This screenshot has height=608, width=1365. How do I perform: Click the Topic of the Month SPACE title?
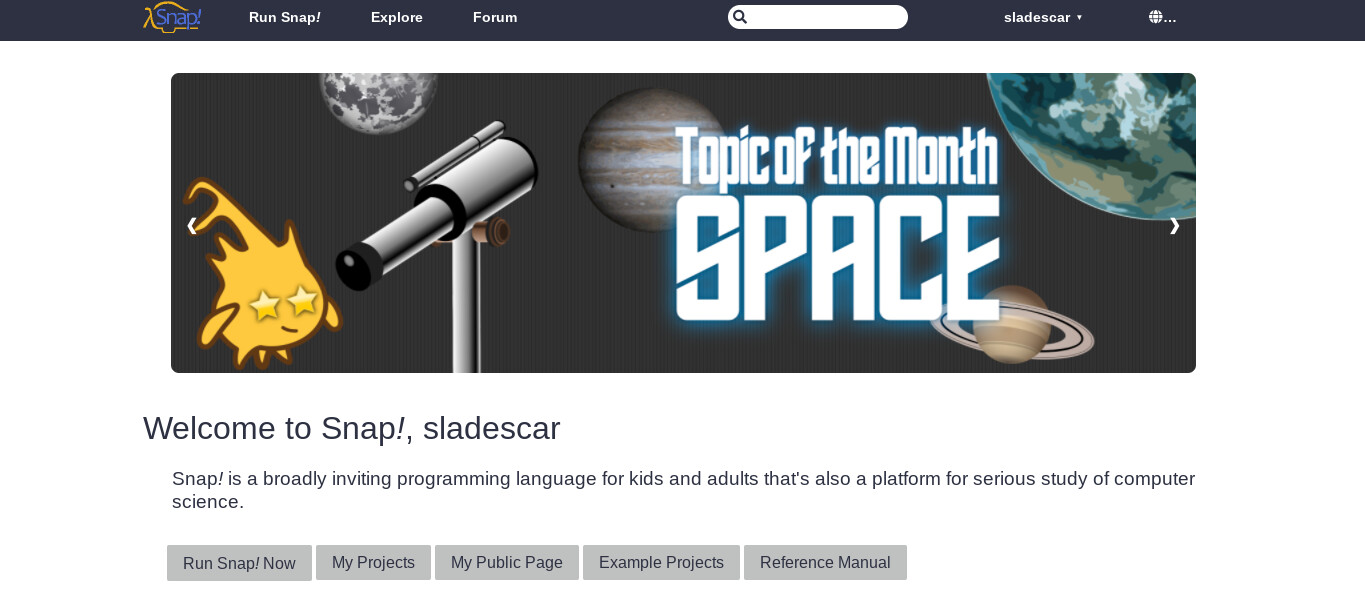tap(838, 225)
